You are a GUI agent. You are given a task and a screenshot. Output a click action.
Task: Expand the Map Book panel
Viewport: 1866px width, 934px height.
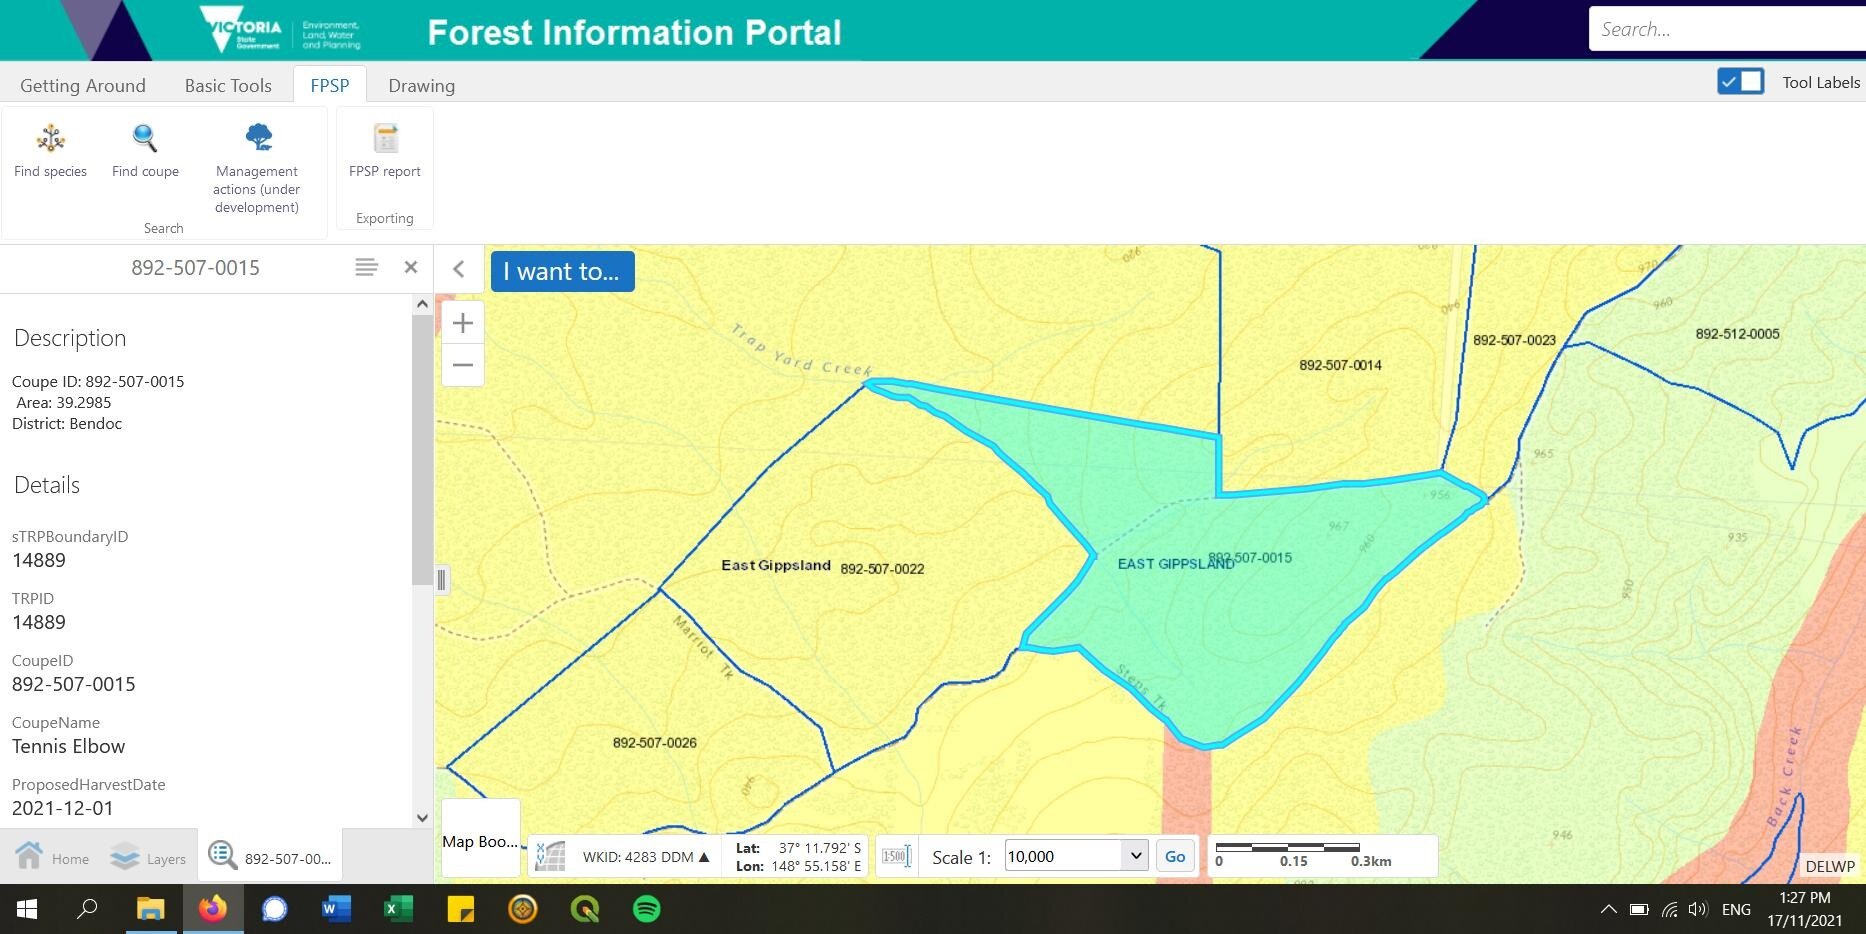click(480, 840)
